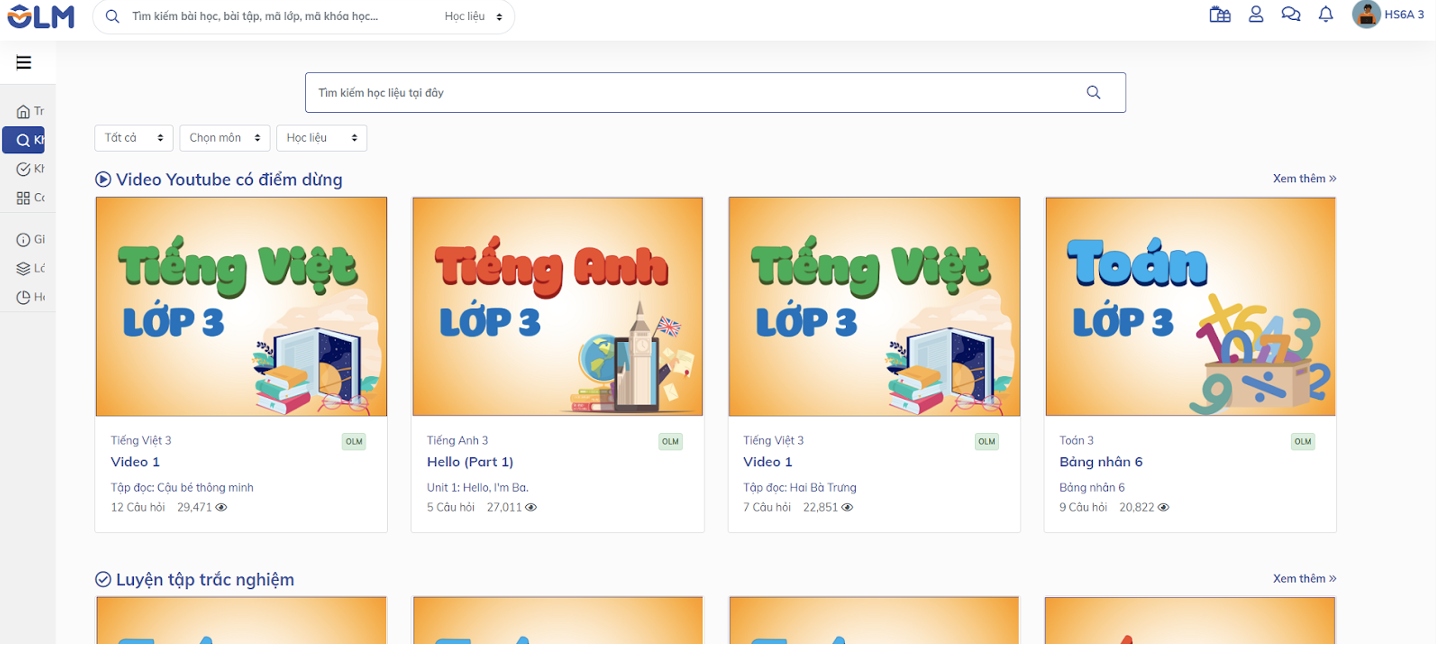Open the 'Bảng nhân 6' lesson title

point(1100,462)
